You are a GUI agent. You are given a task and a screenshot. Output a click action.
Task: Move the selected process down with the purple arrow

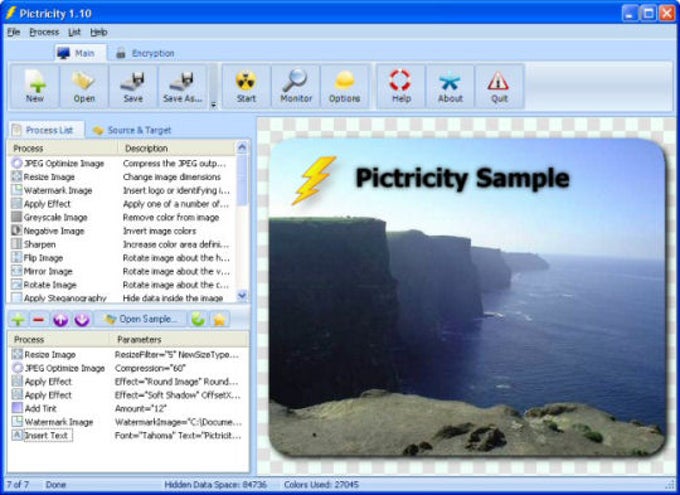(x=82, y=320)
